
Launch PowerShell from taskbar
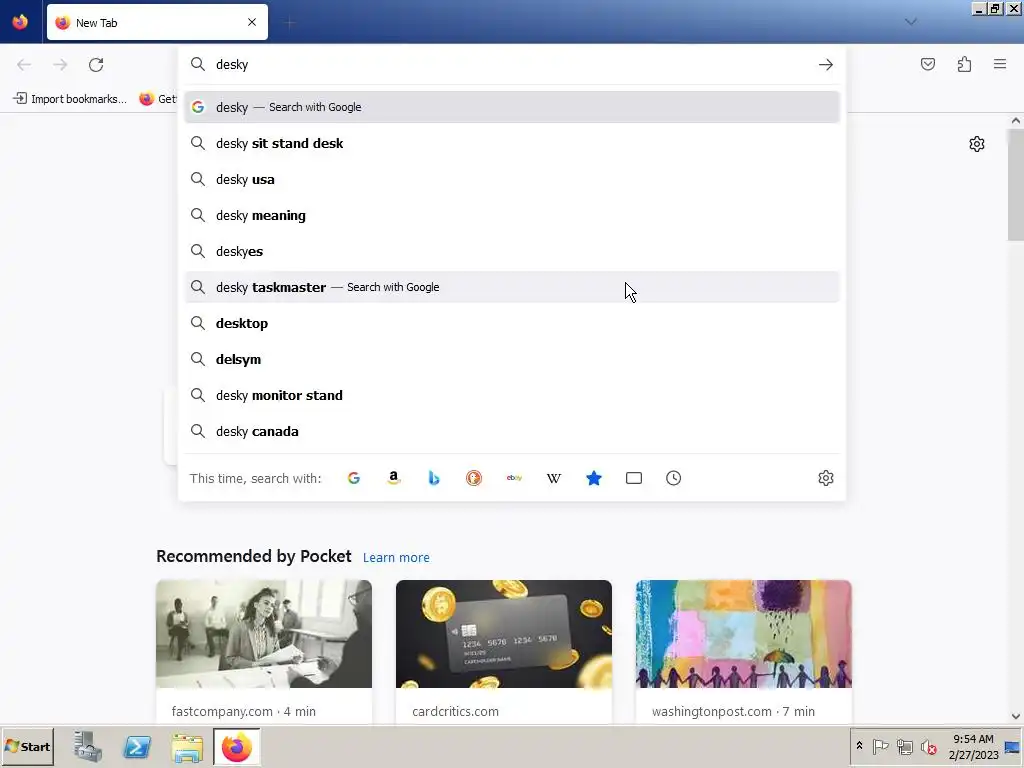coord(137,746)
